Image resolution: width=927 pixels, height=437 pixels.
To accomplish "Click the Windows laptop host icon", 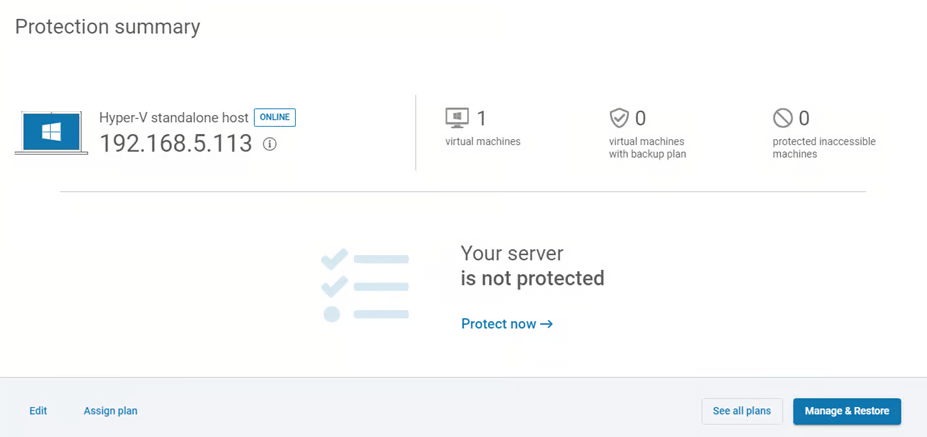I will 51,133.
